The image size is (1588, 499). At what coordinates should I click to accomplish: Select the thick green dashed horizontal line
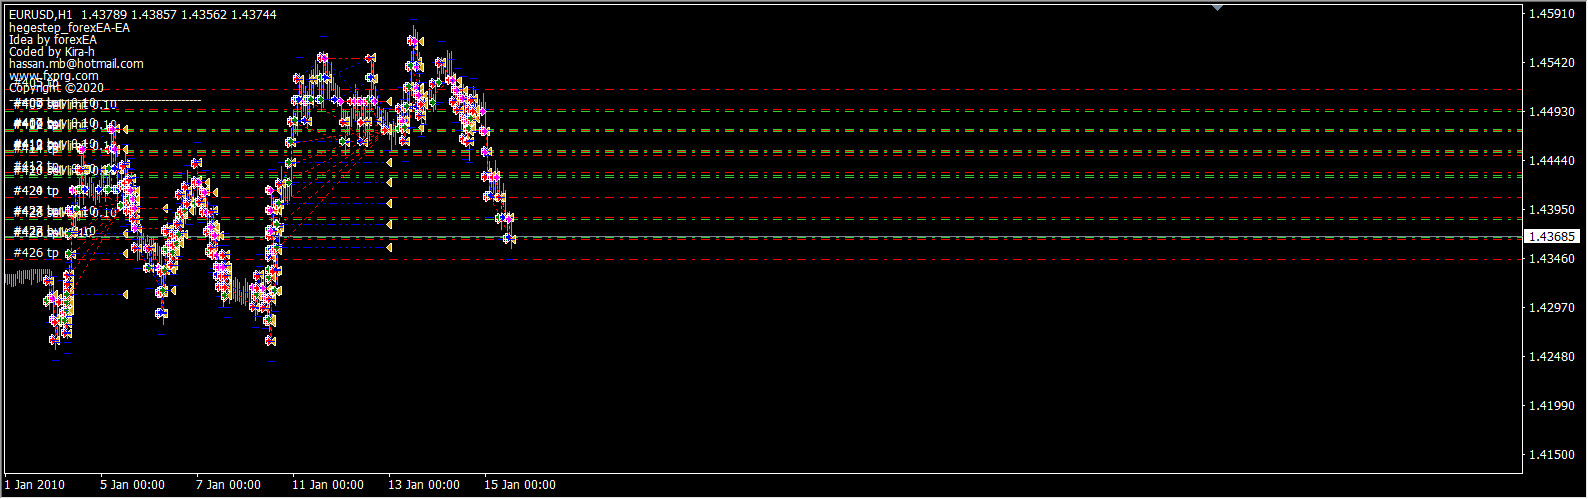click(900, 152)
